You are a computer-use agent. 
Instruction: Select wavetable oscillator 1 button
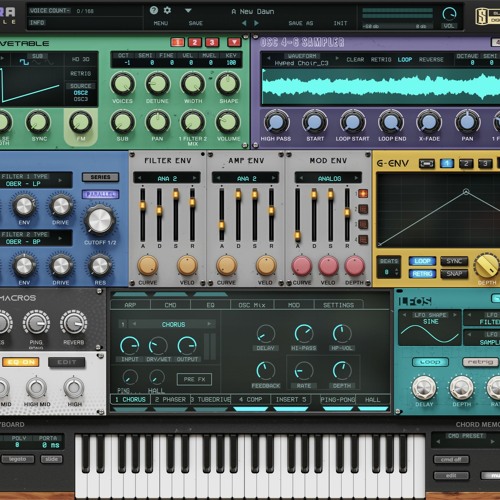click(x=178, y=42)
